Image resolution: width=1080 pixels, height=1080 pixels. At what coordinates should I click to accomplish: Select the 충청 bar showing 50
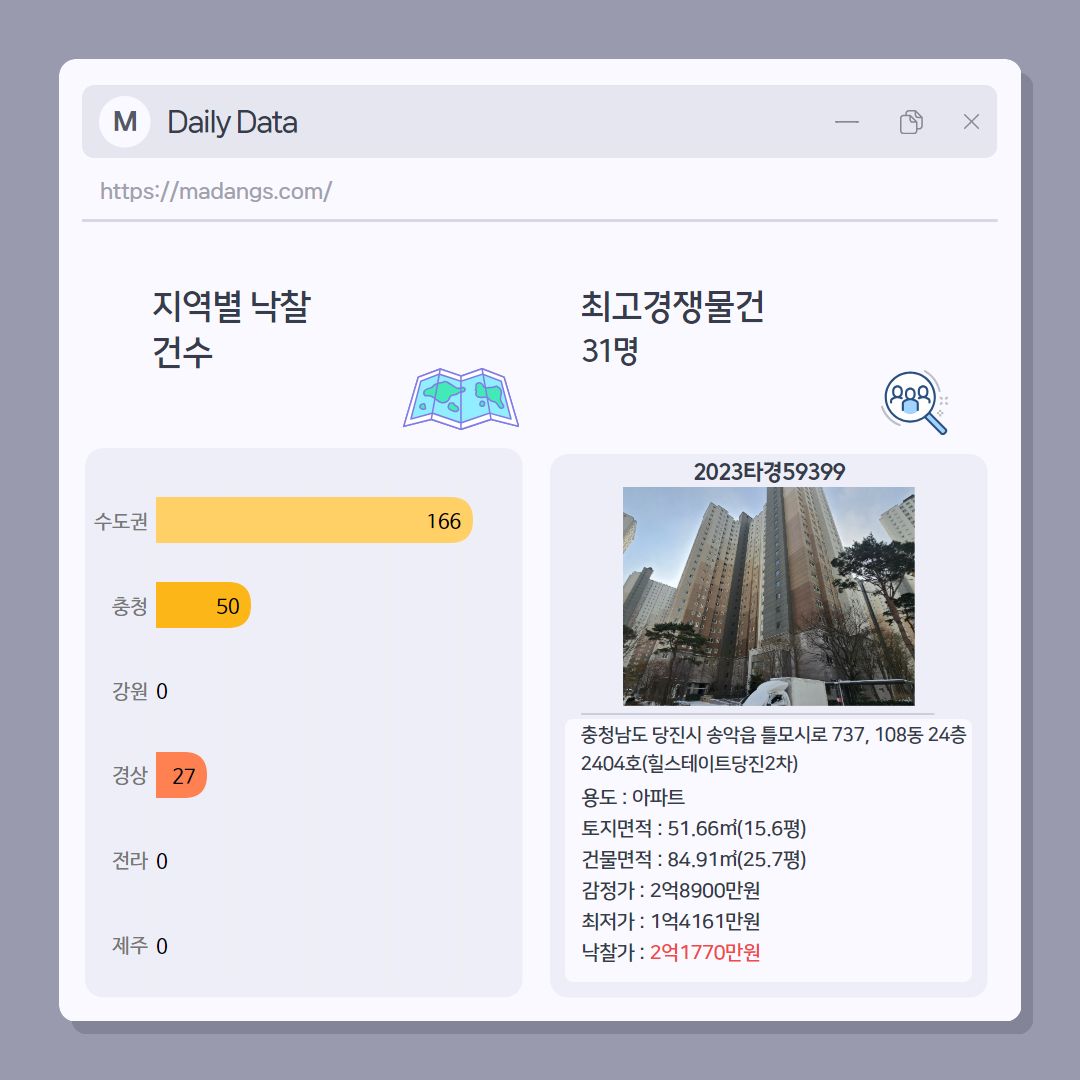(x=203, y=605)
